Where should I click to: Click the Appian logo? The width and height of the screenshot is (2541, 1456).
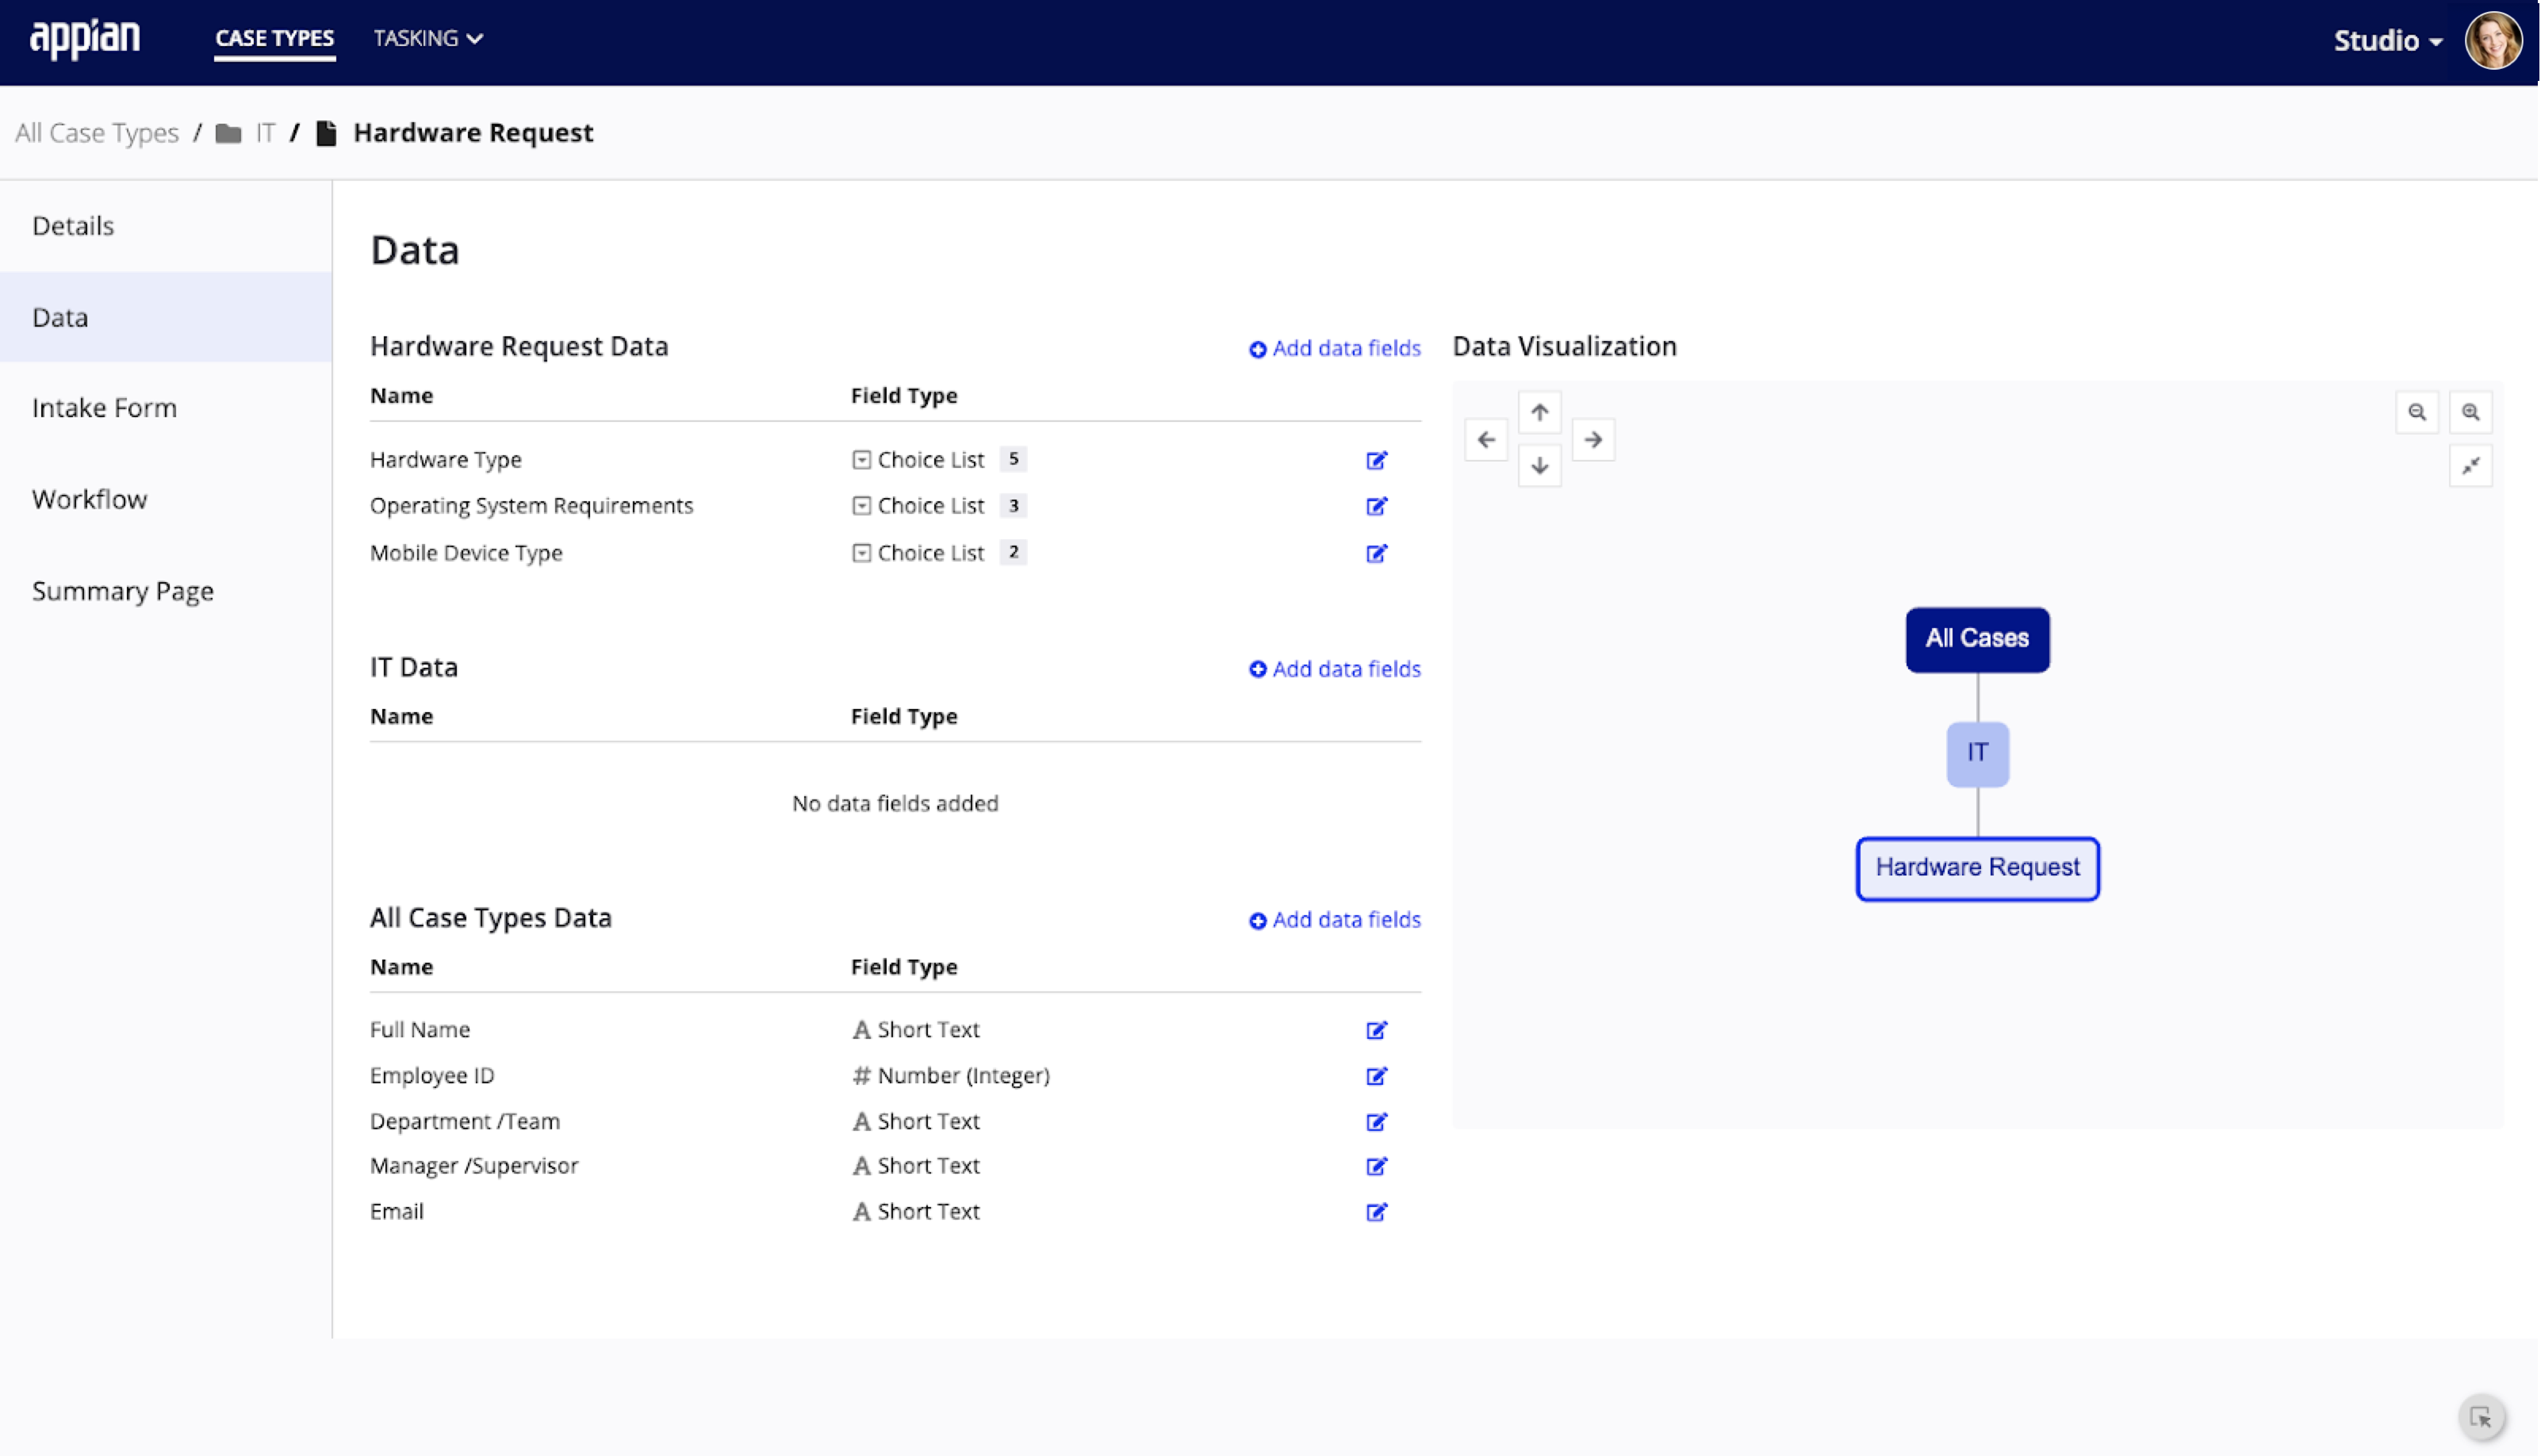pyautogui.click(x=85, y=39)
